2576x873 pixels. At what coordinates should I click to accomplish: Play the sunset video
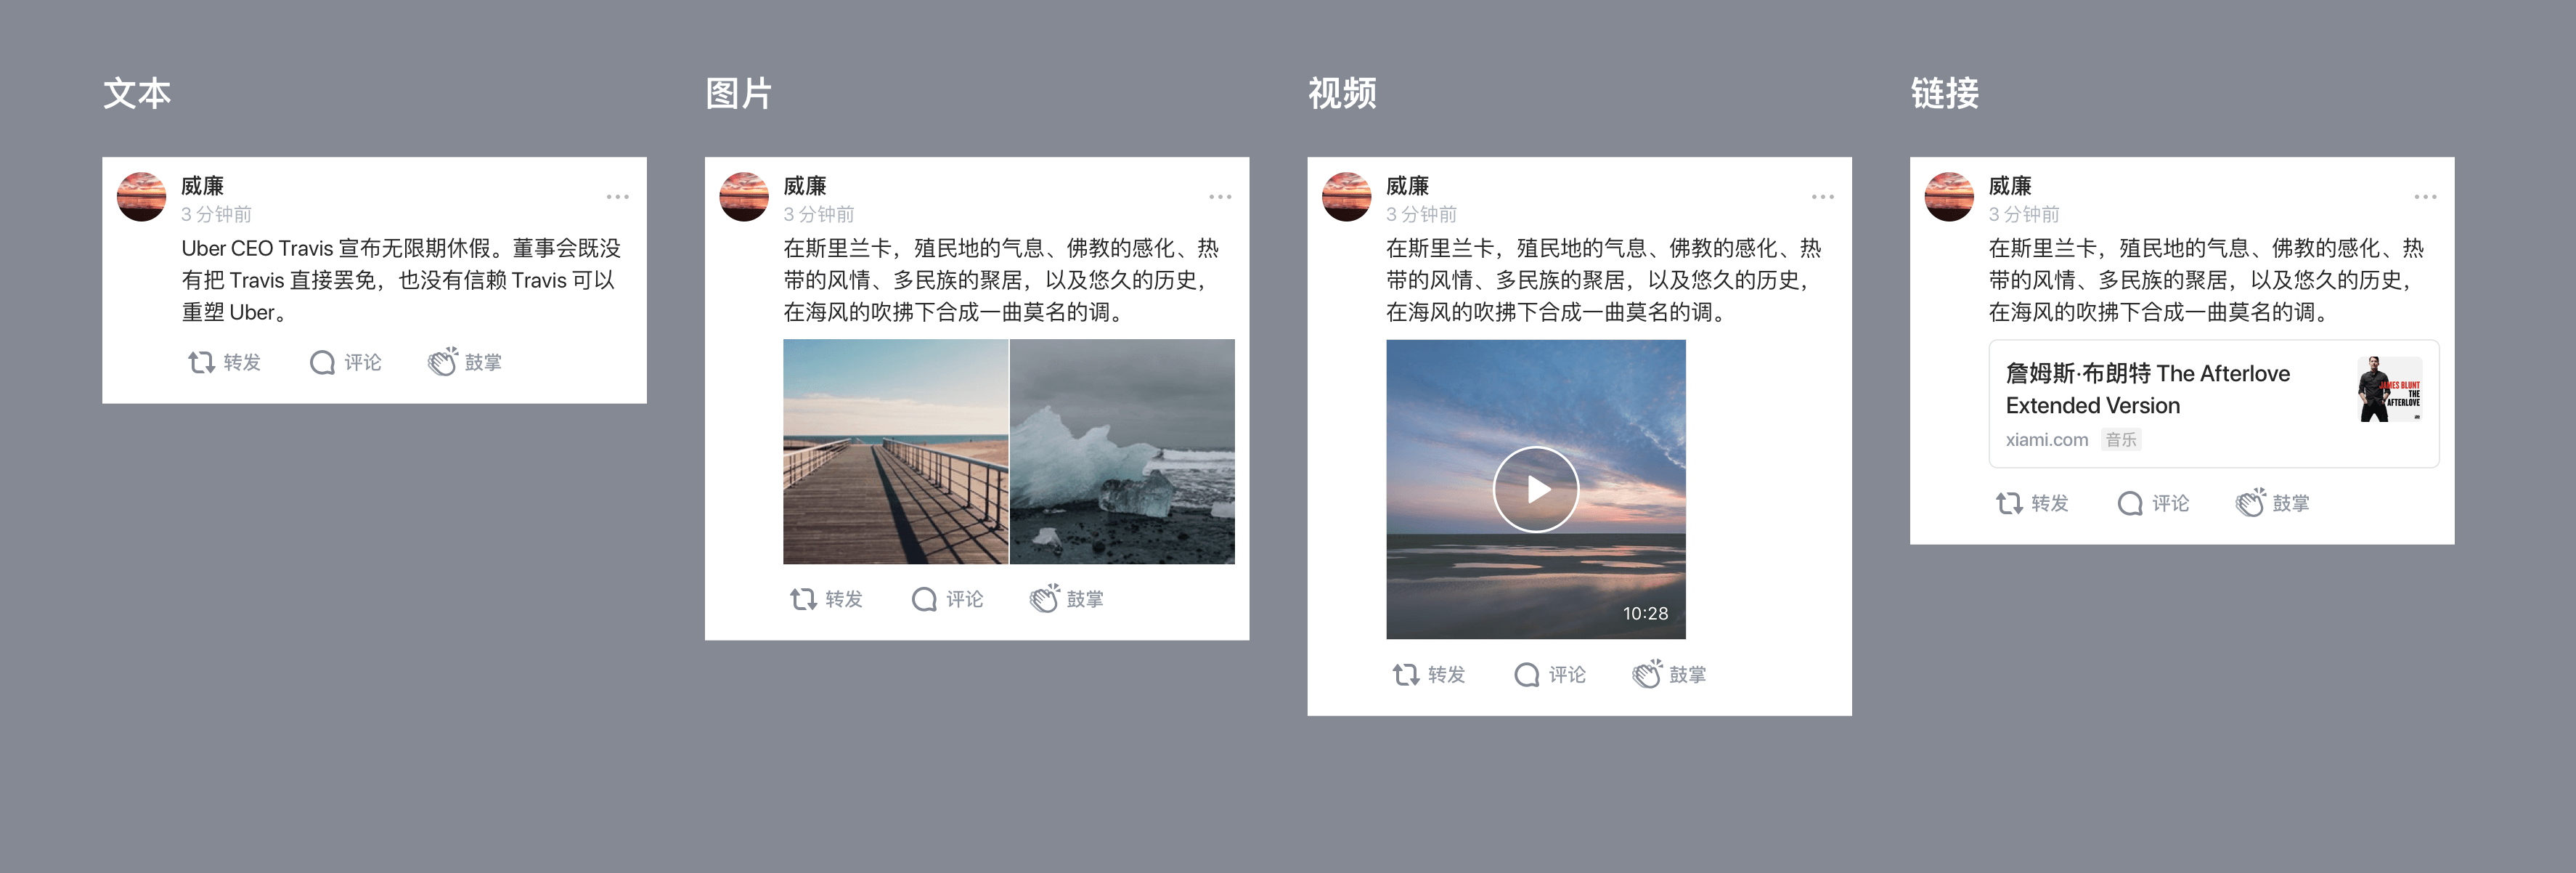coord(1536,489)
